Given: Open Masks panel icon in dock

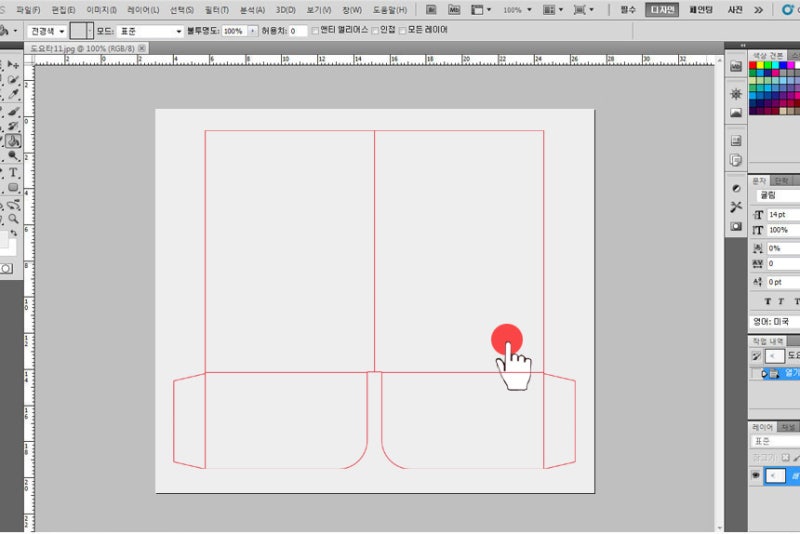Looking at the screenshot, I should coord(736,113).
